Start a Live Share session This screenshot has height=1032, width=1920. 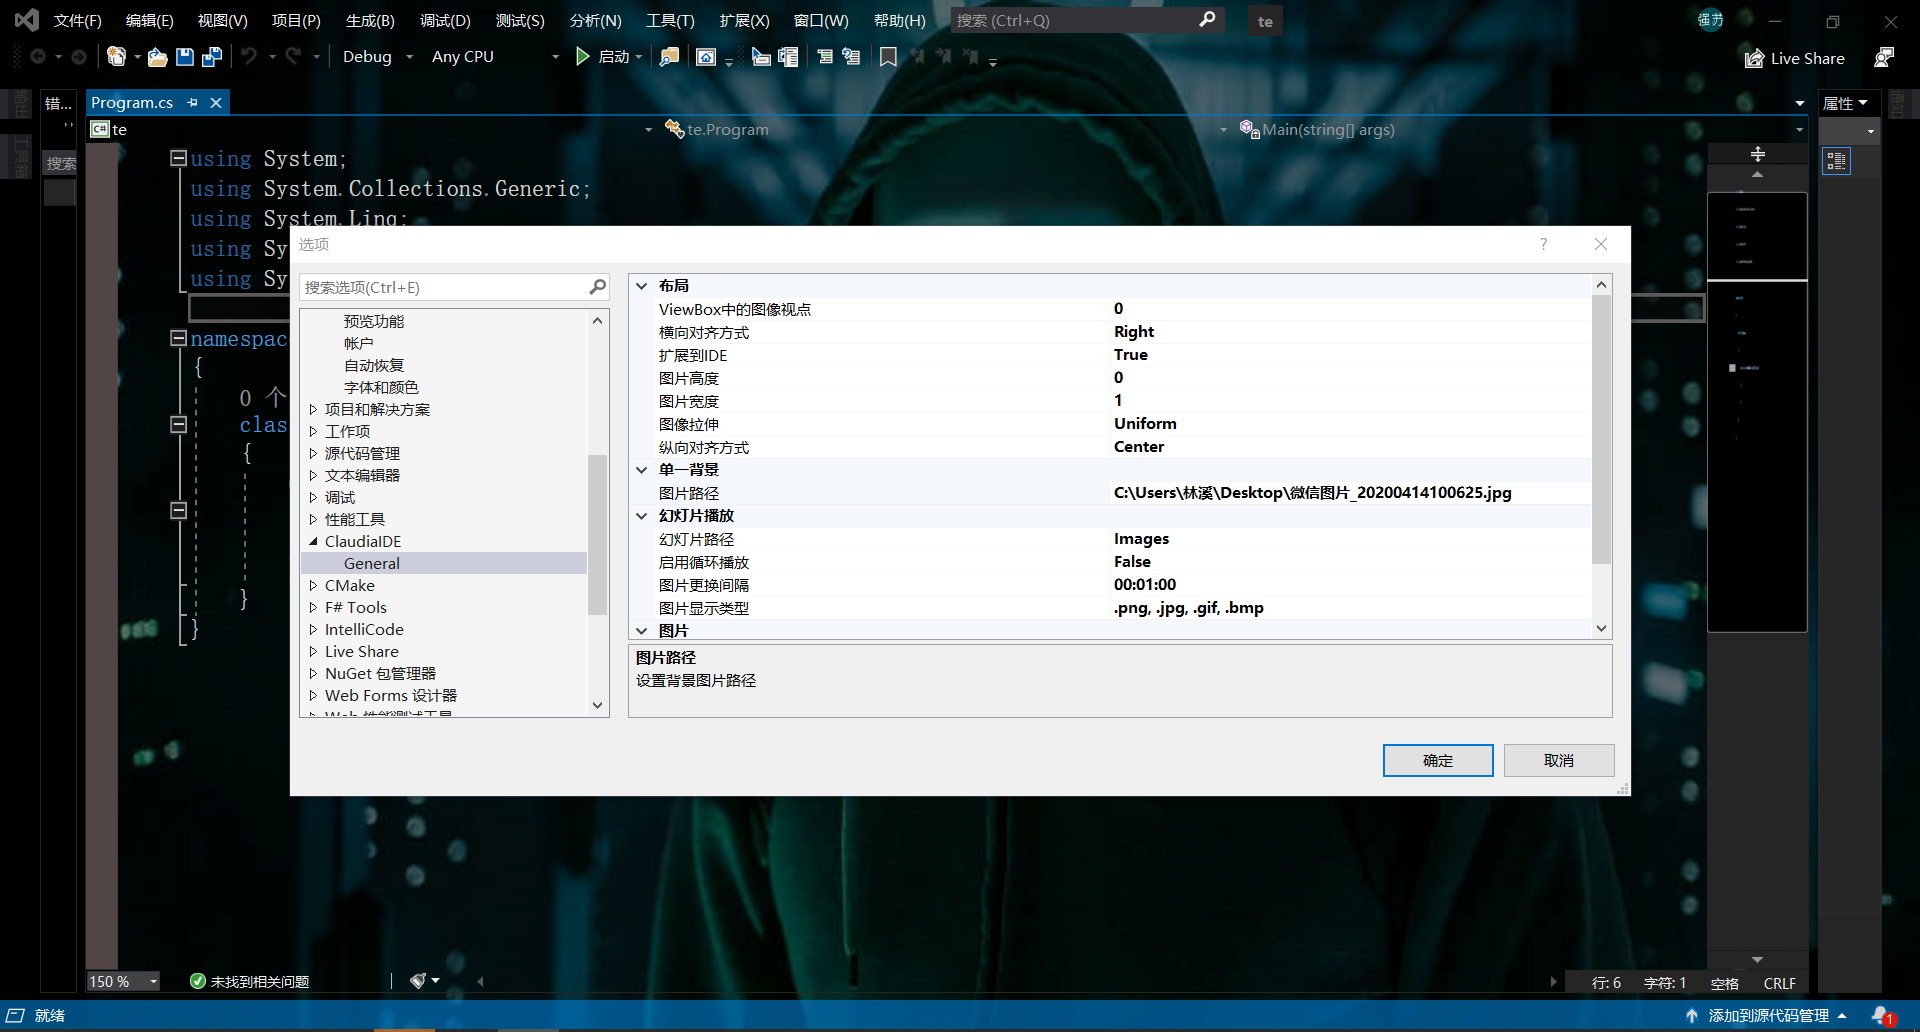click(1793, 58)
